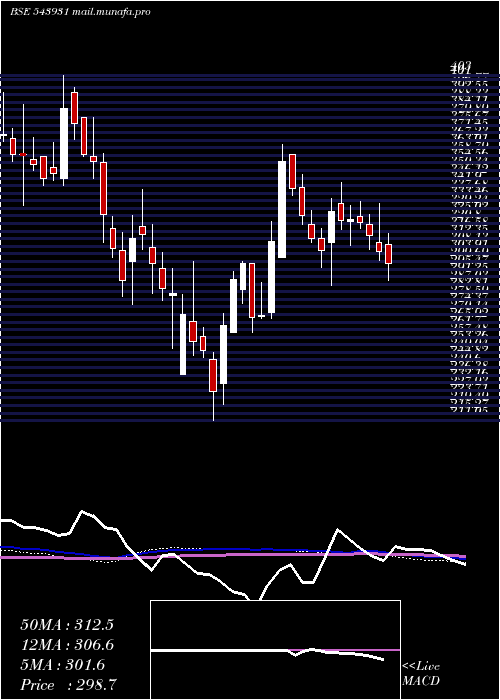
Task: Click inside the boxed MACD inset chart
Action: [x=275, y=650]
